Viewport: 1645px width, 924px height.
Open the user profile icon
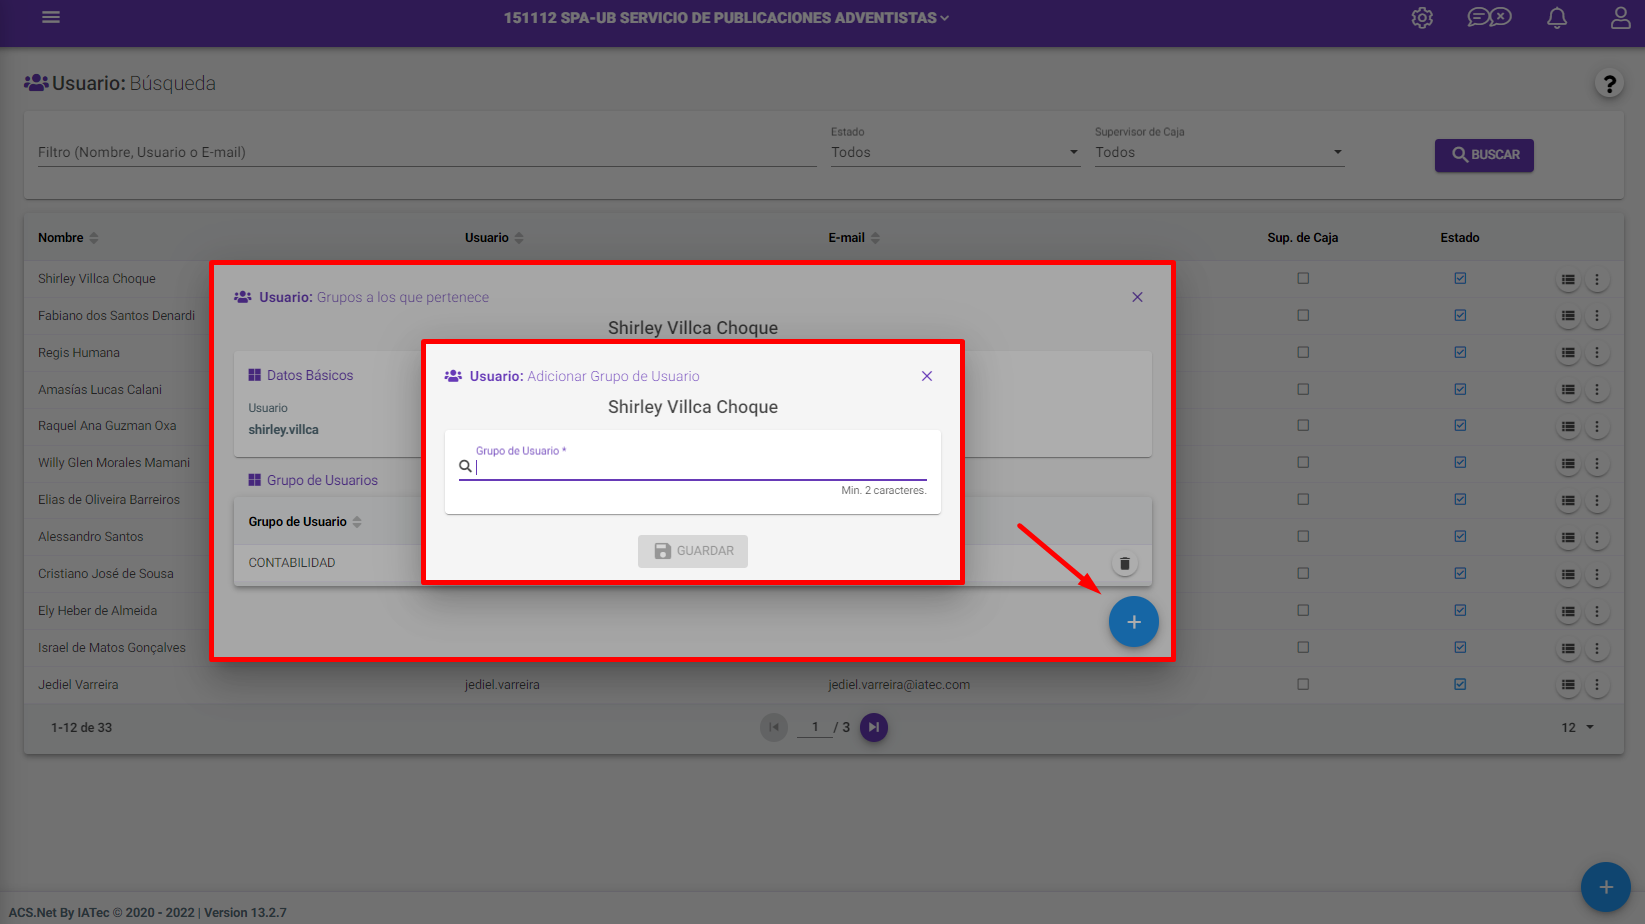[x=1621, y=18]
